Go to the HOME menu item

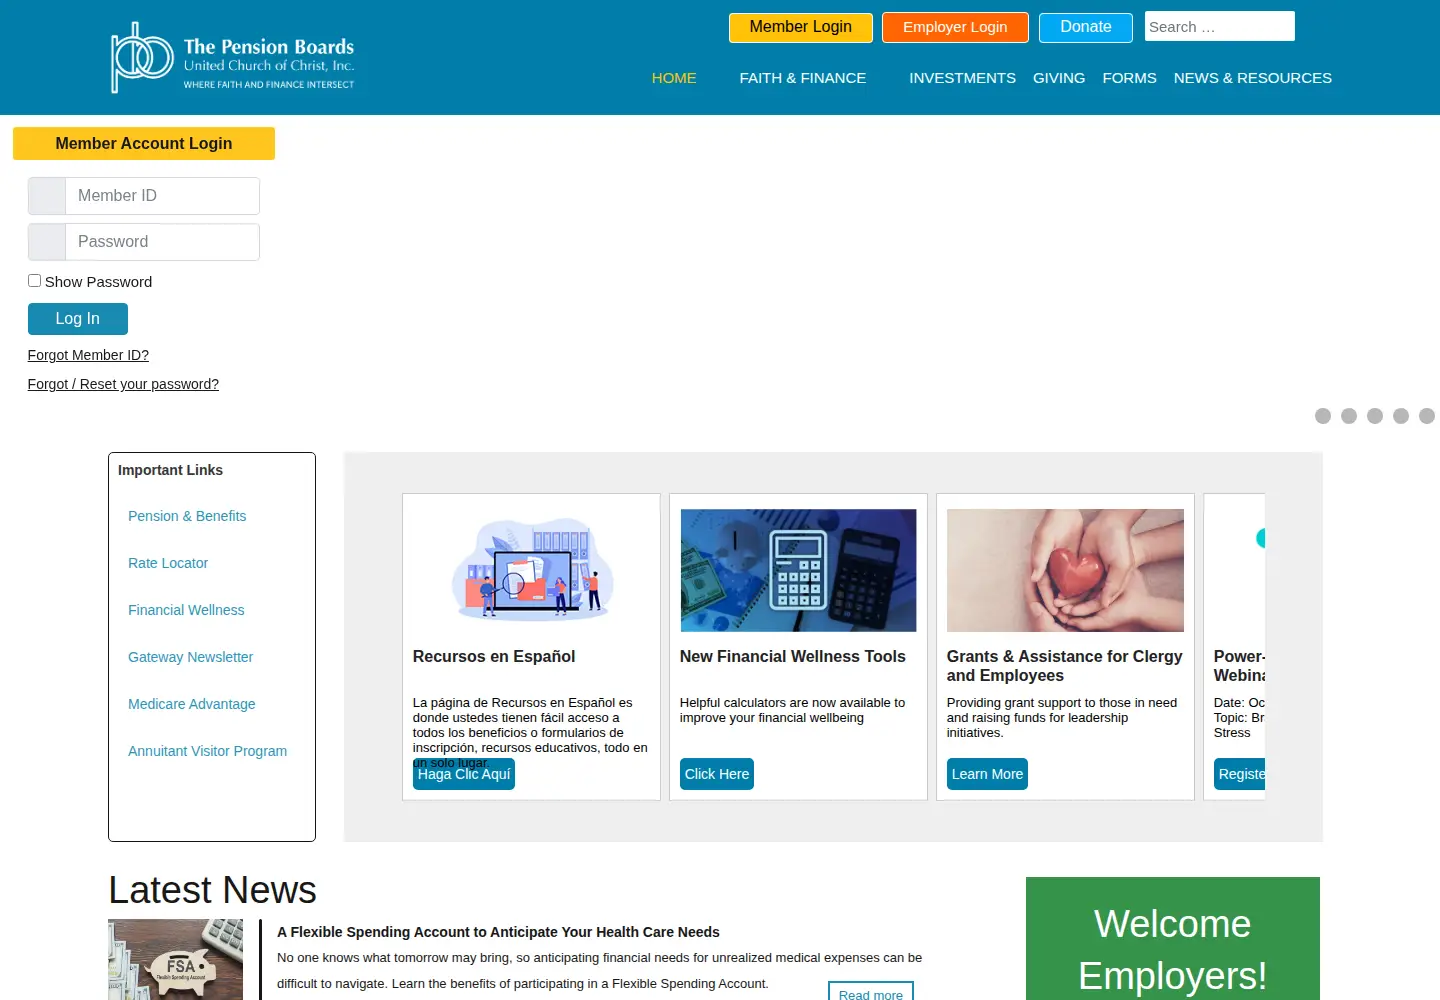[674, 78]
